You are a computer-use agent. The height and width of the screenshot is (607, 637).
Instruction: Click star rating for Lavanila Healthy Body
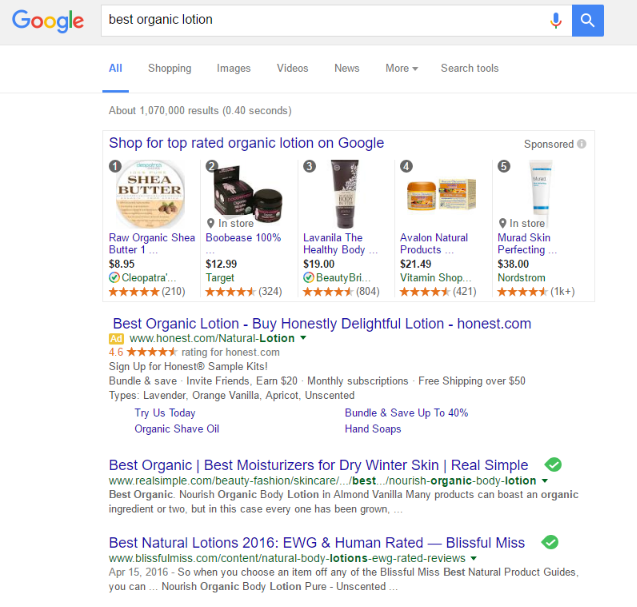click(328, 292)
